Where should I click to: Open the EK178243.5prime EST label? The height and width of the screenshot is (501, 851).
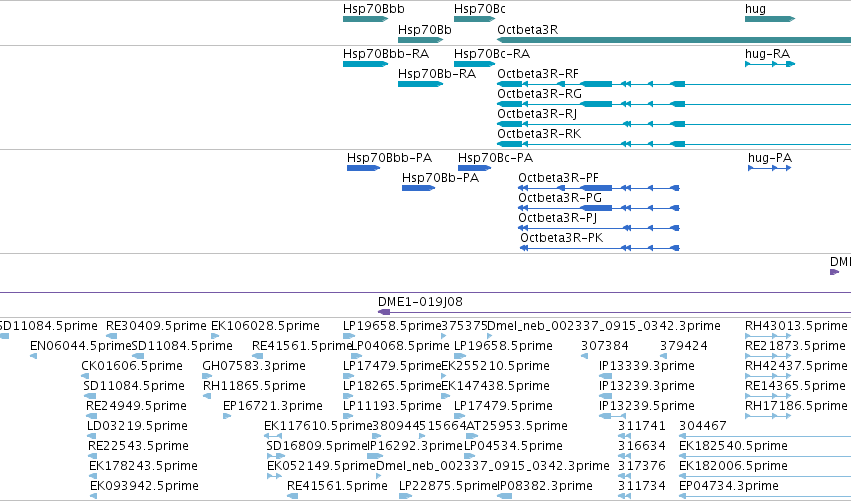[143, 466]
